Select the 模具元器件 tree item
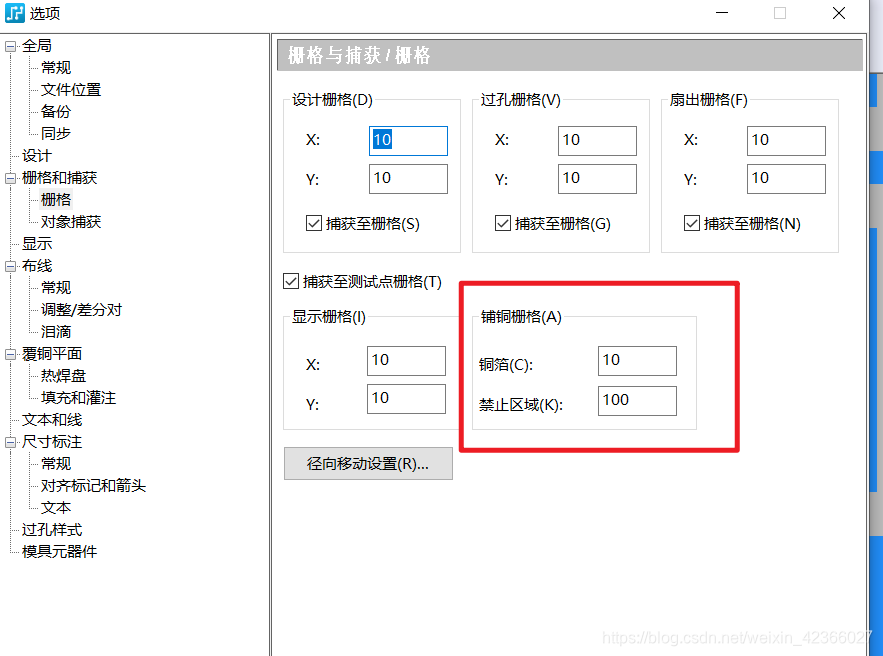 pos(59,551)
